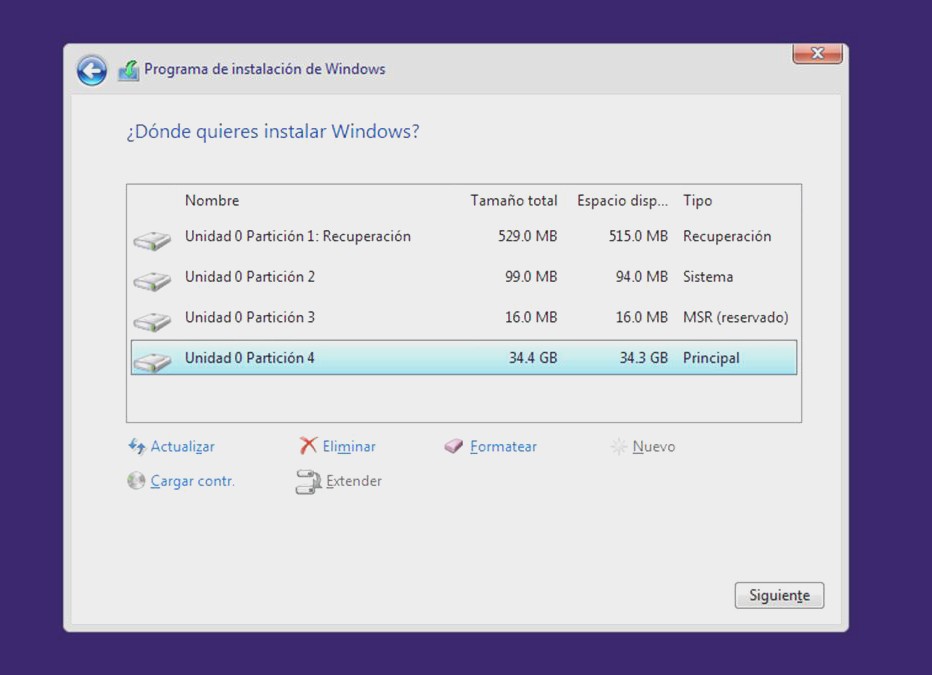Click the 34.4 GB total size cell
Image resolution: width=932 pixels, height=675 pixels.
point(533,358)
